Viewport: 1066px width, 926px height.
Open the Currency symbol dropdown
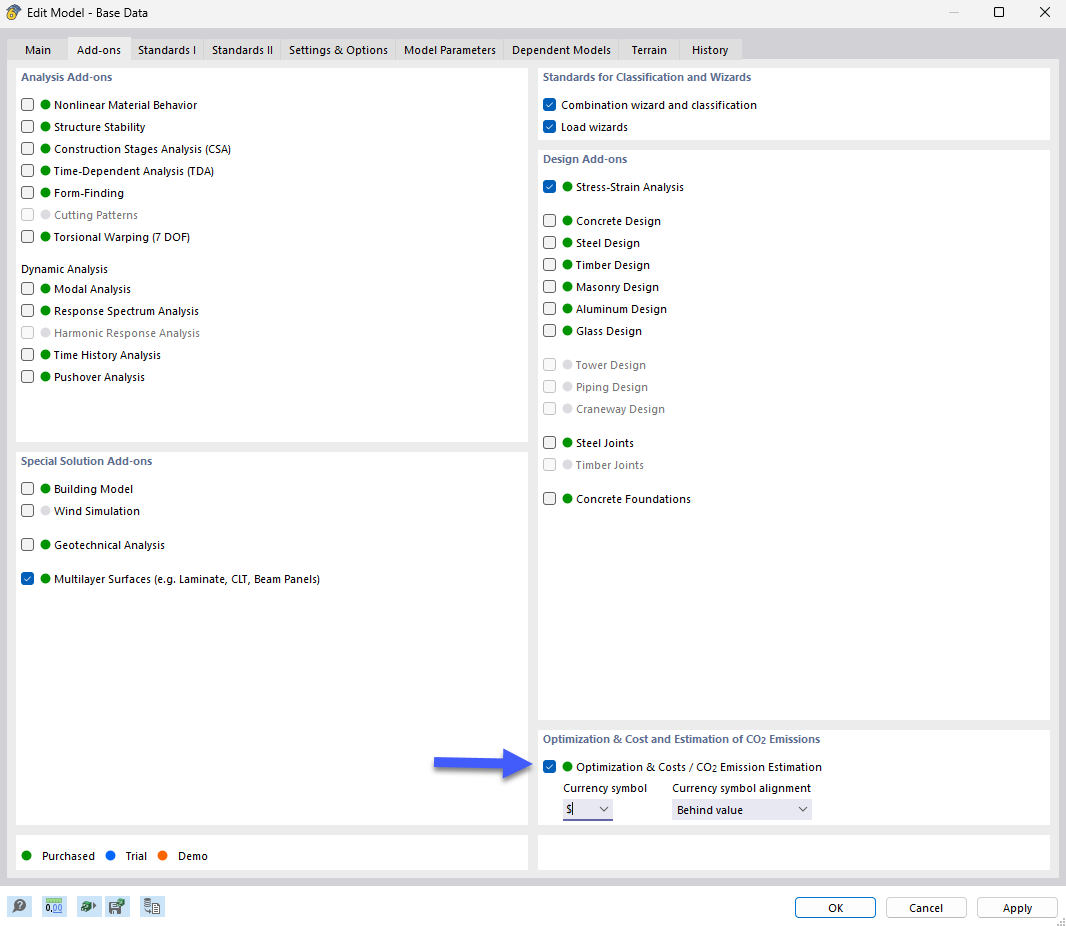pyautogui.click(x=603, y=809)
